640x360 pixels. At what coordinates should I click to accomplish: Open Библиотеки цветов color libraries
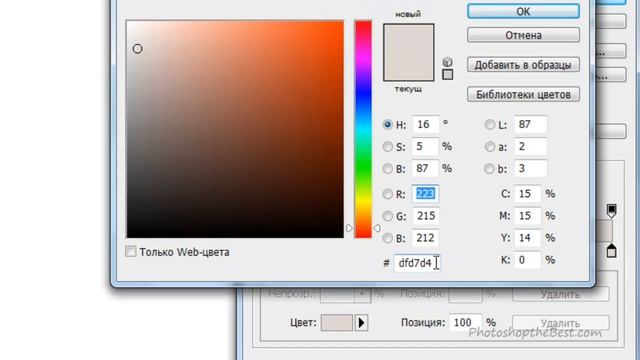click(523, 94)
